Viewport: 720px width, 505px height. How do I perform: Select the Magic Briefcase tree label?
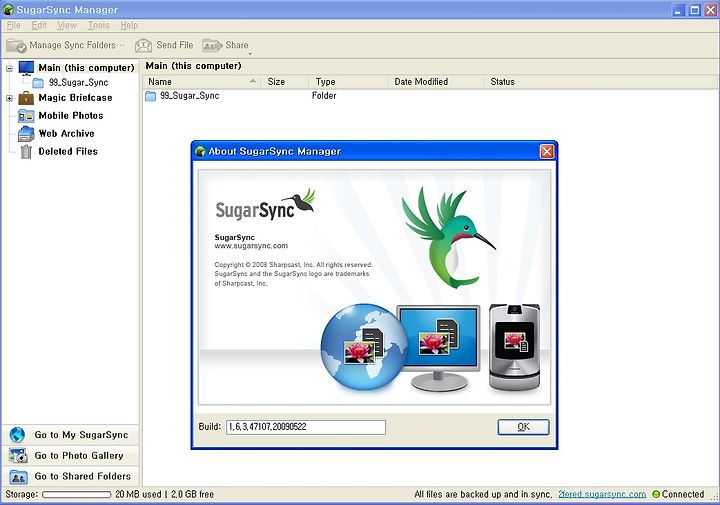[75, 98]
